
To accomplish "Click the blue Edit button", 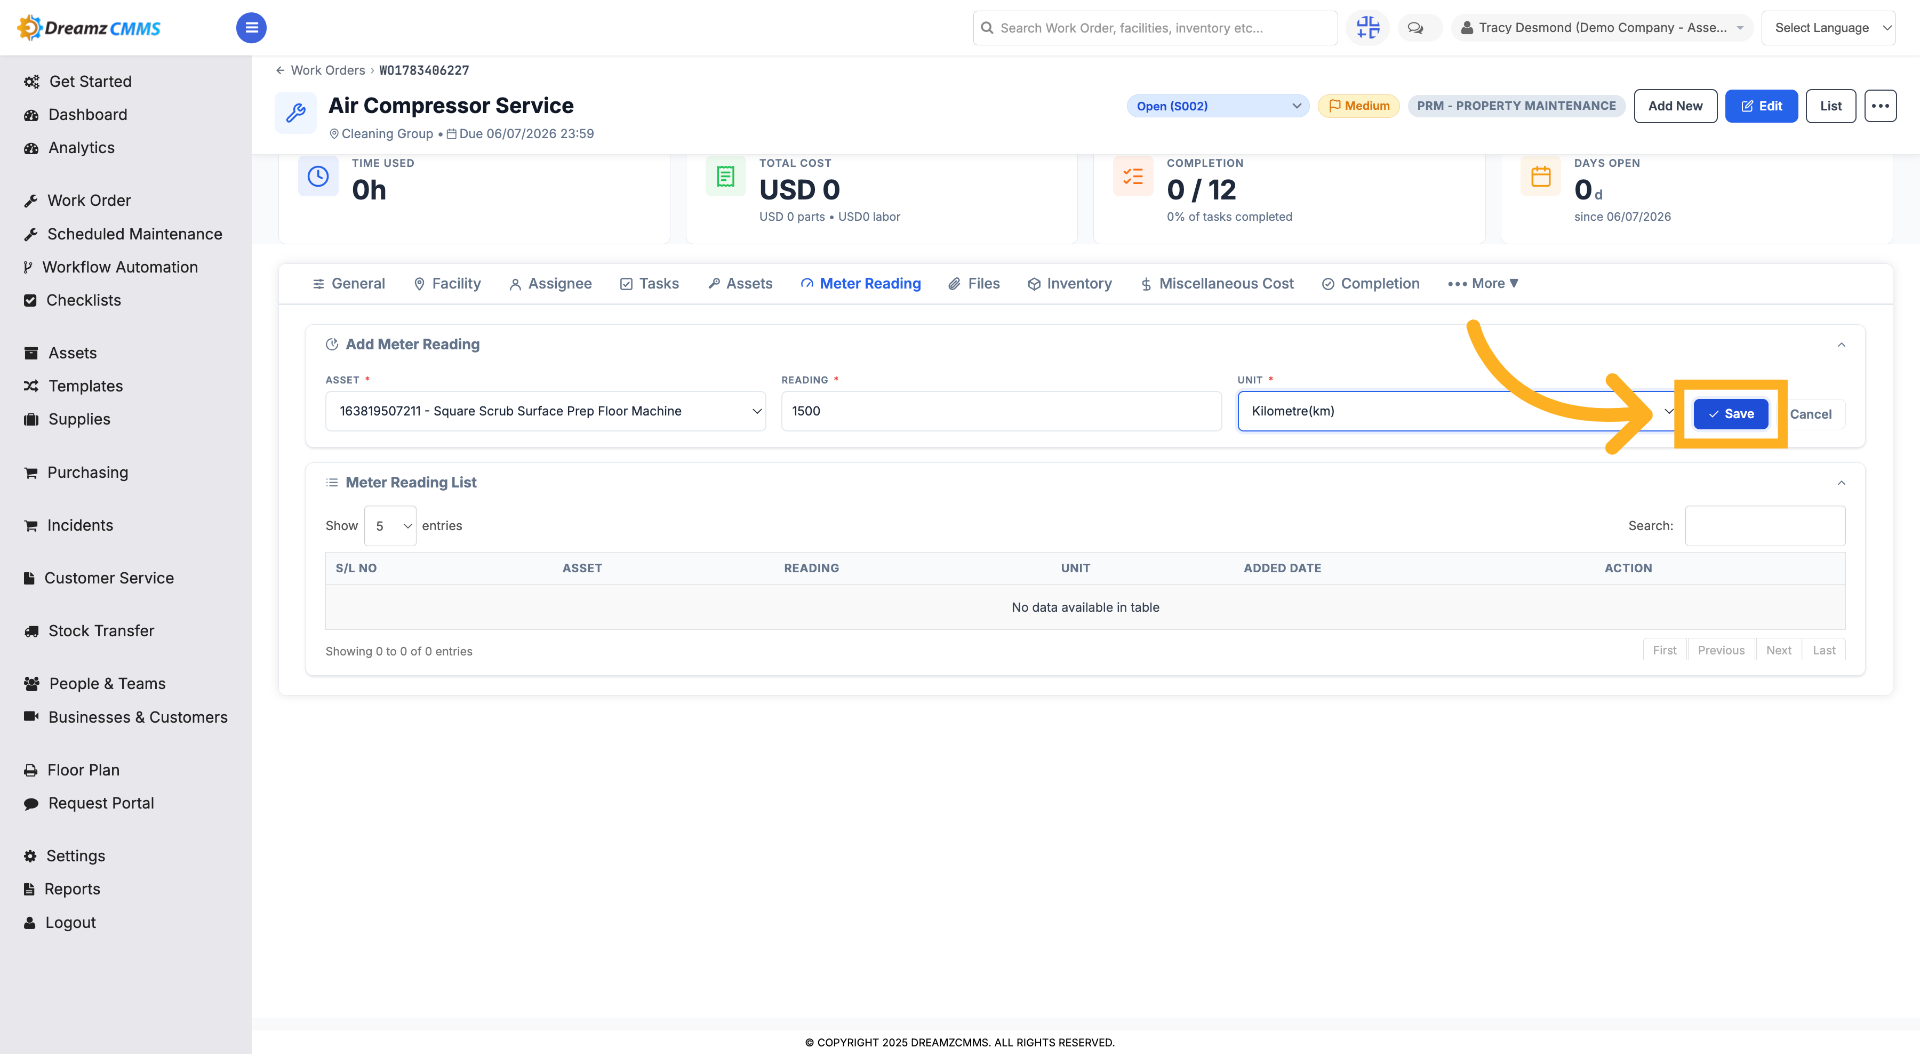I will (x=1761, y=106).
